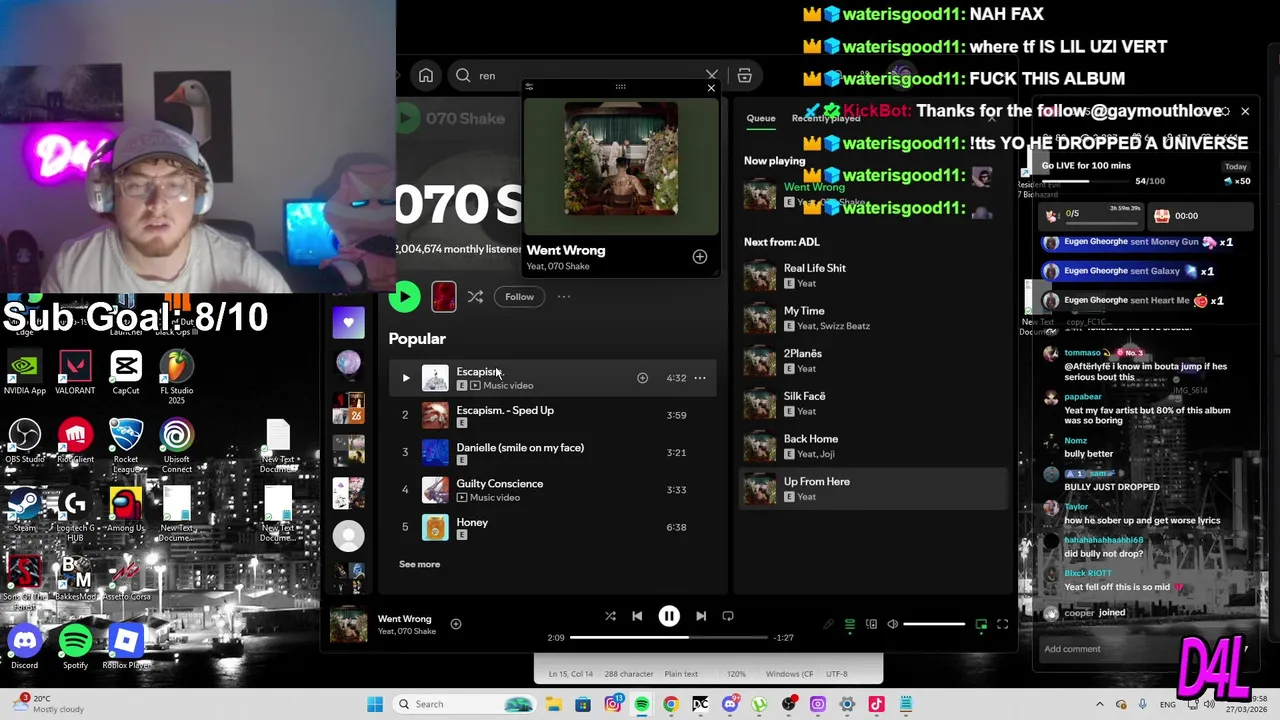The image size is (1280, 720).
Task: Close the Went Wrong mini popup
Action: 711,88
